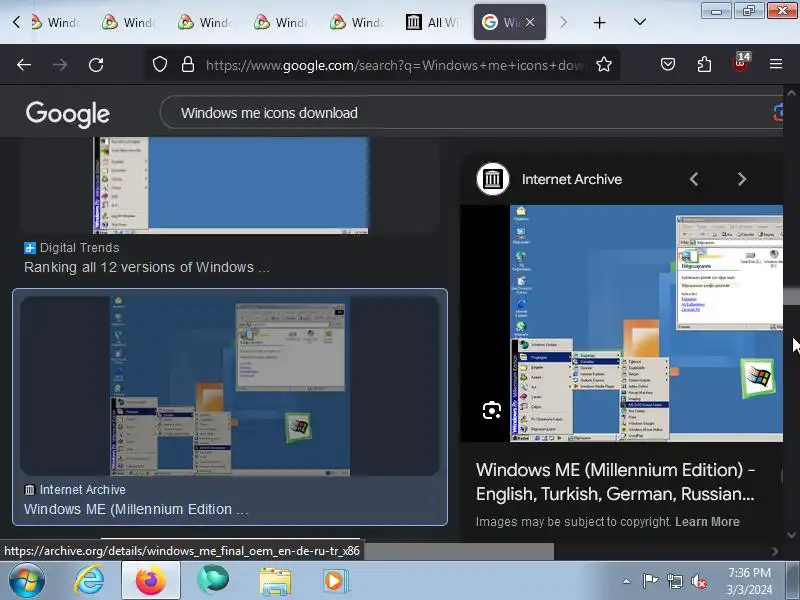800x600 pixels.
Task: Click the Learn More copyright link
Action: pos(707,521)
